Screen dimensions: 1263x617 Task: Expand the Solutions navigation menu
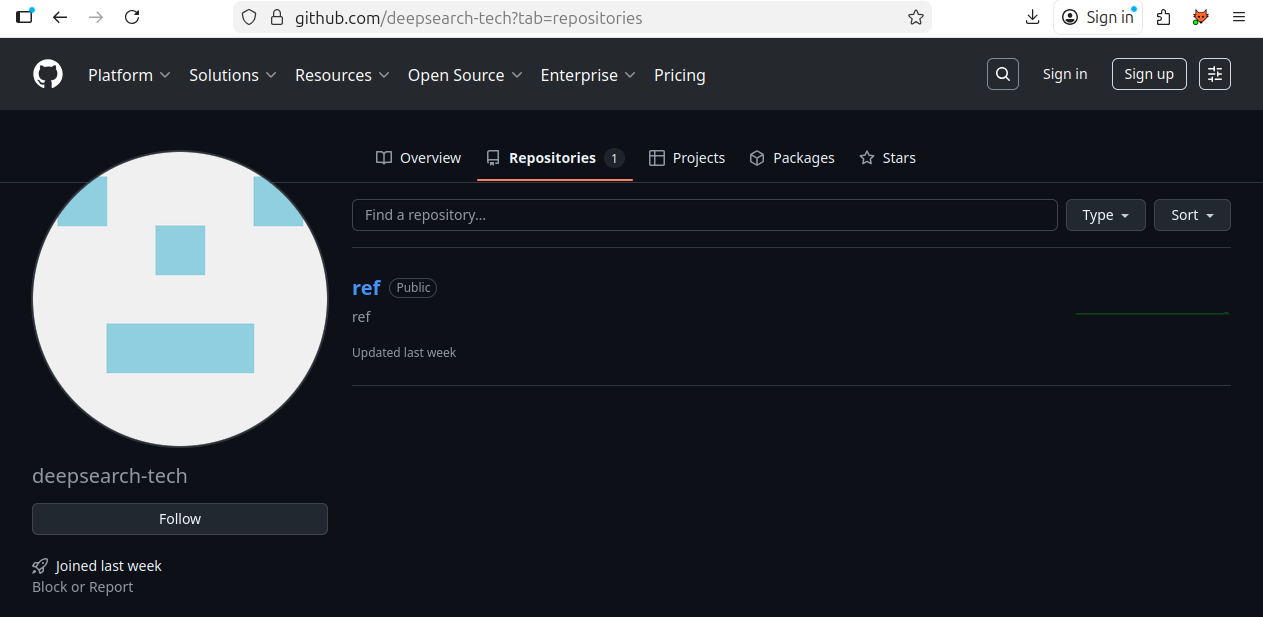[x=232, y=75]
